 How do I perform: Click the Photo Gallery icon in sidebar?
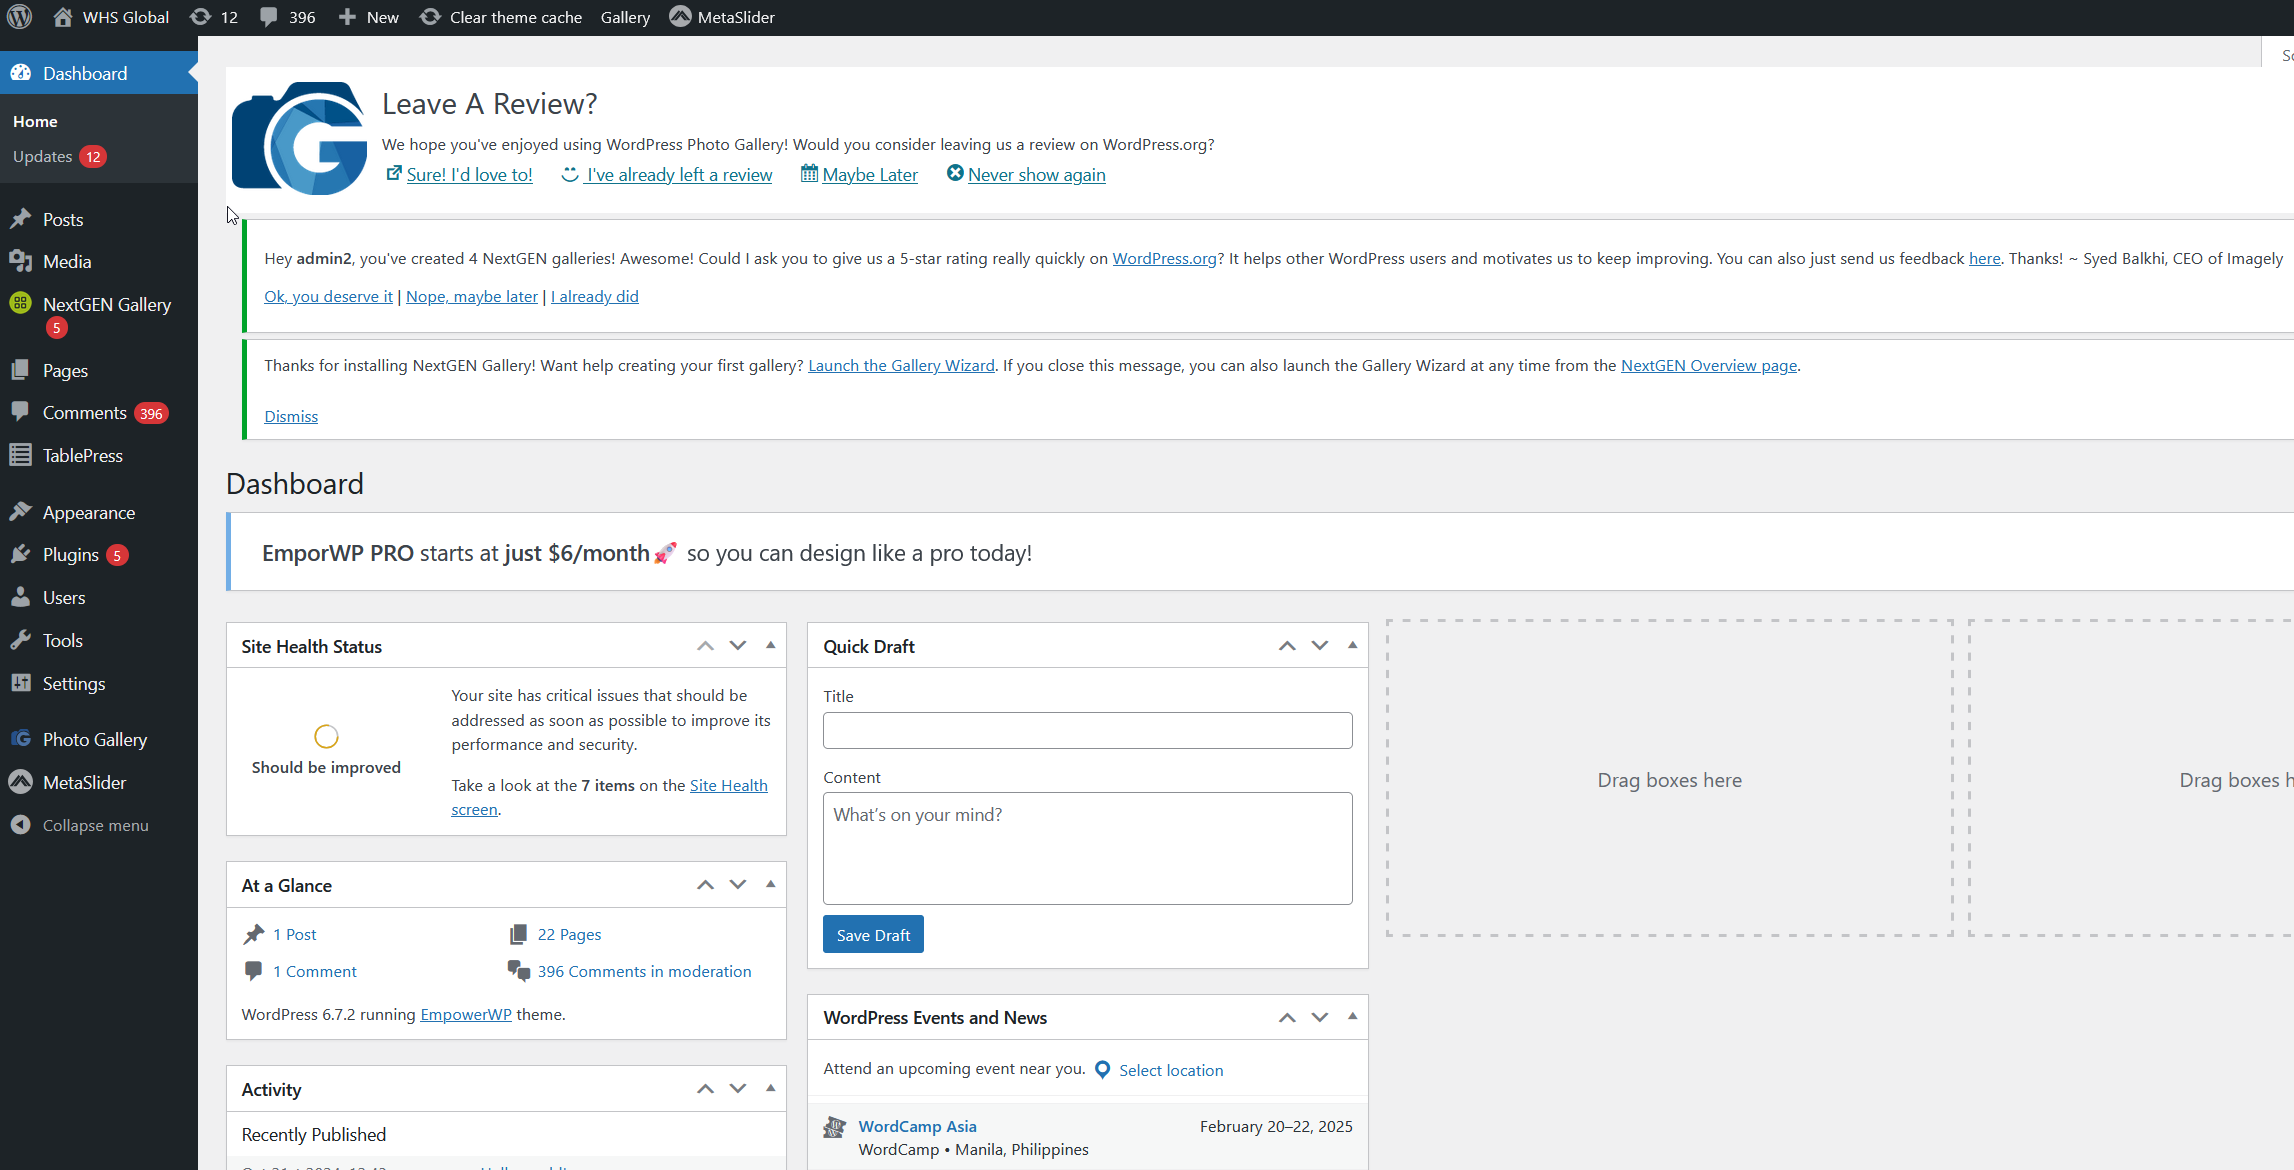pyautogui.click(x=21, y=739)
